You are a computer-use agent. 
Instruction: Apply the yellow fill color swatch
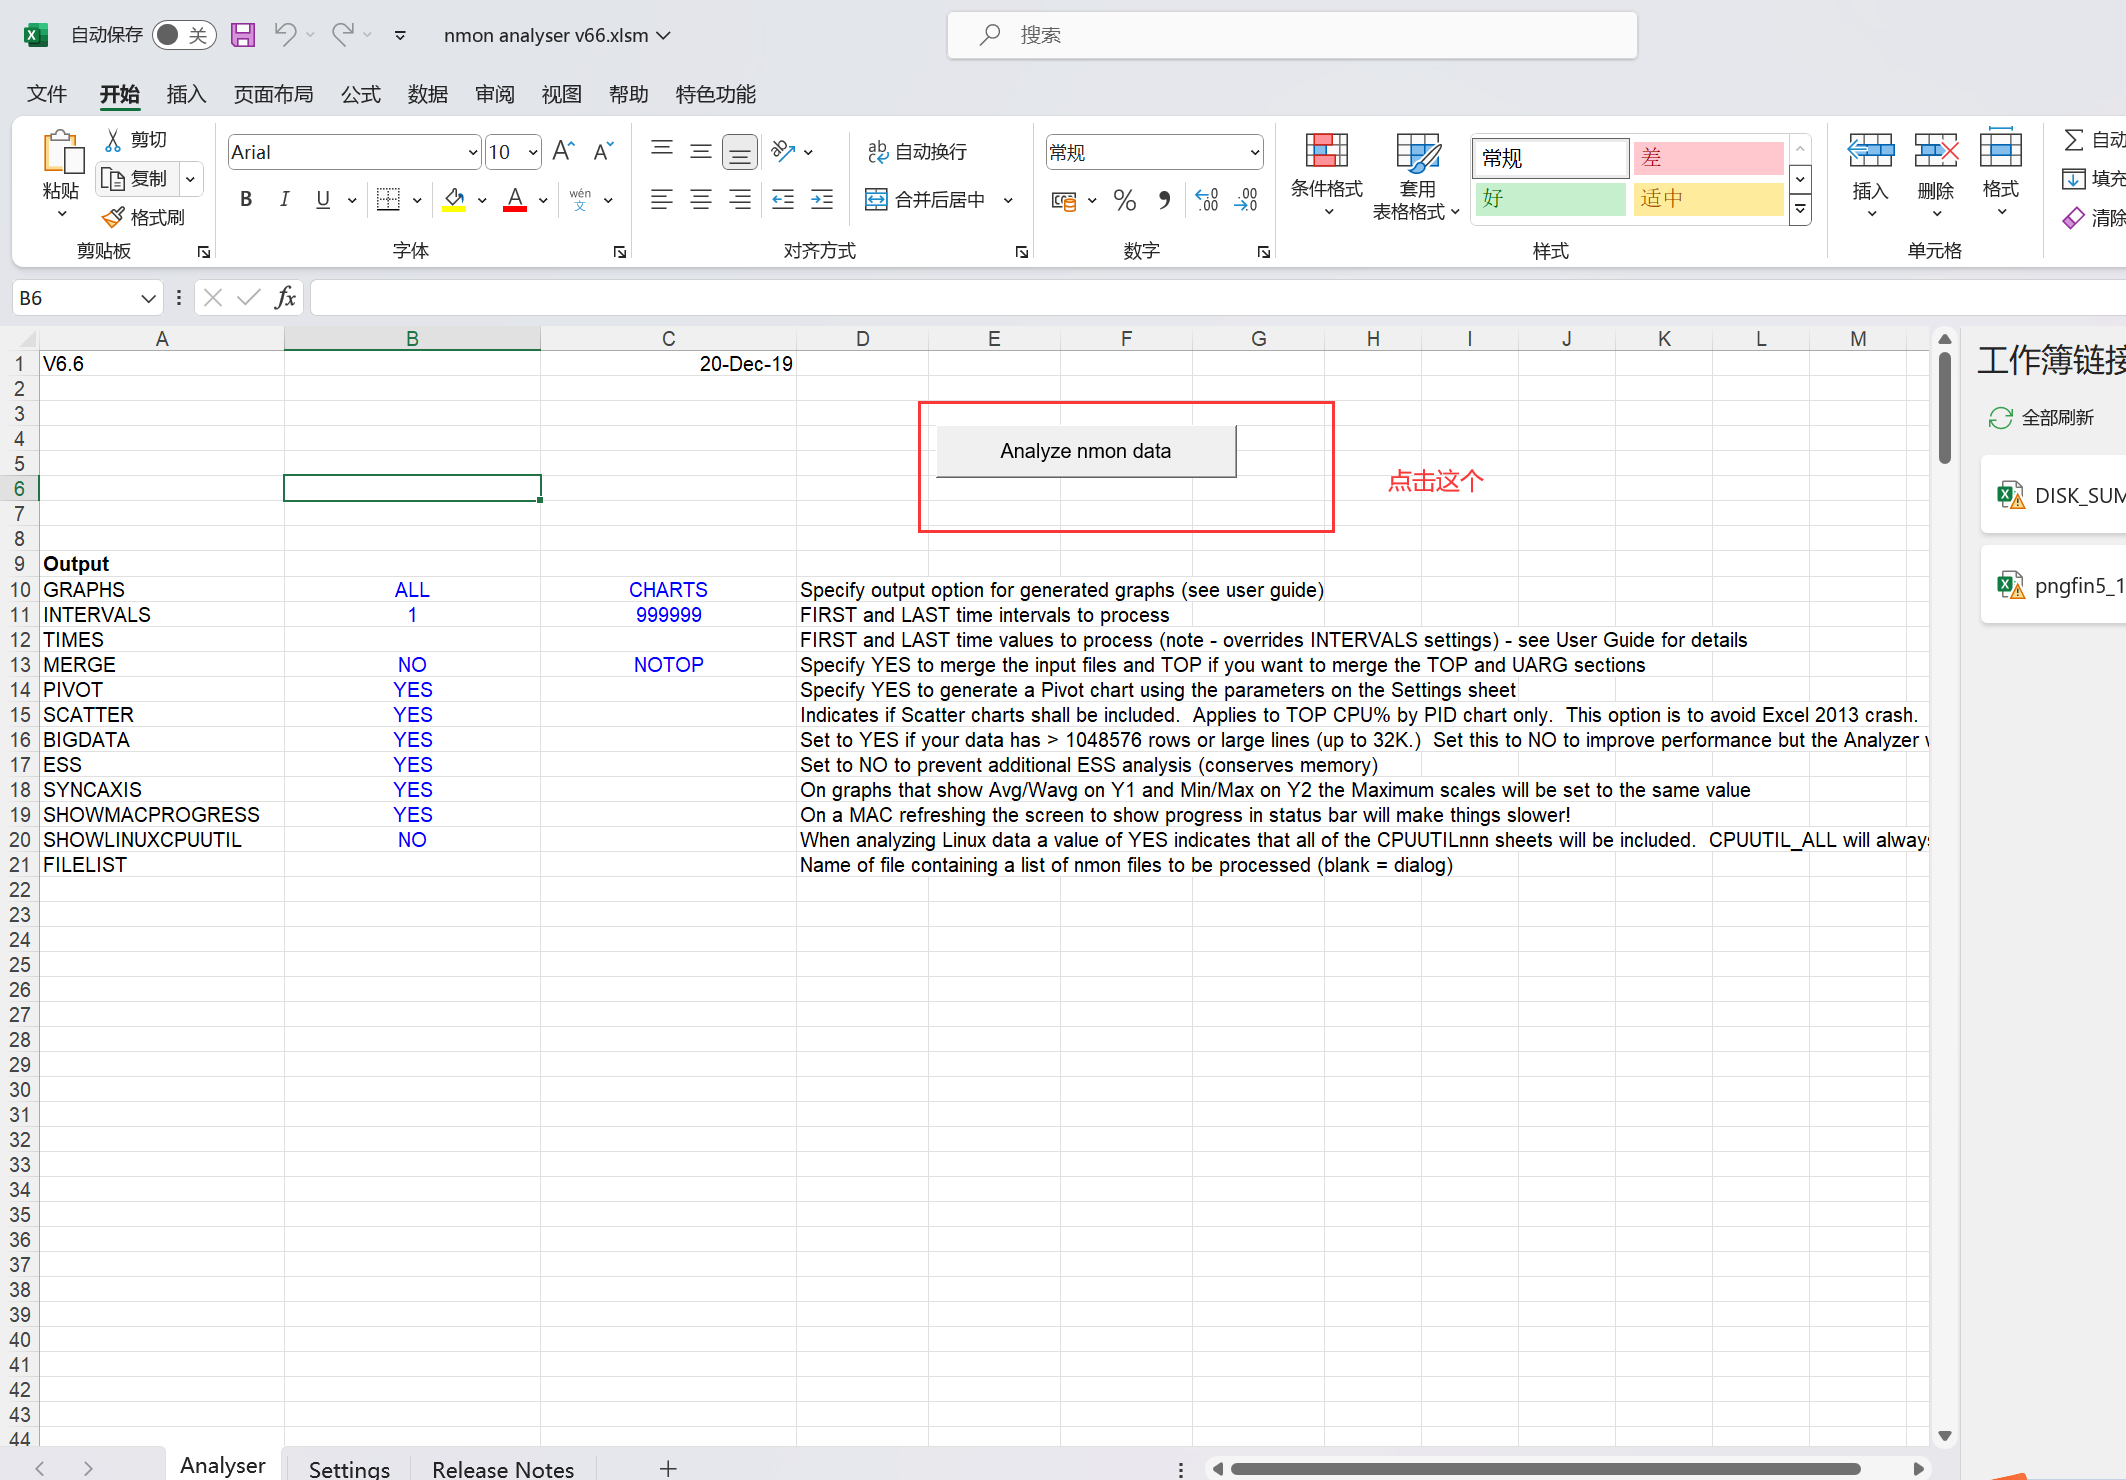click(x=454, y=200)
